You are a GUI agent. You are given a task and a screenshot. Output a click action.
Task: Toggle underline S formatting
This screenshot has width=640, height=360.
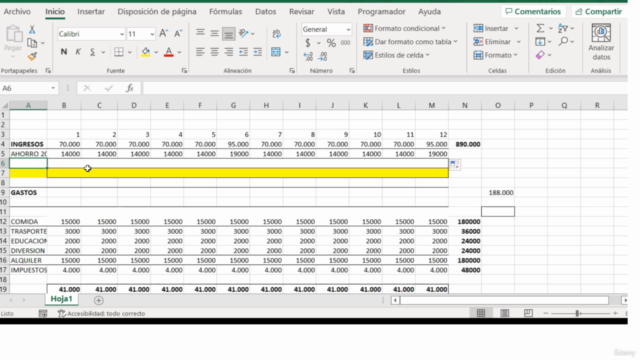click(x=92, y=52)
